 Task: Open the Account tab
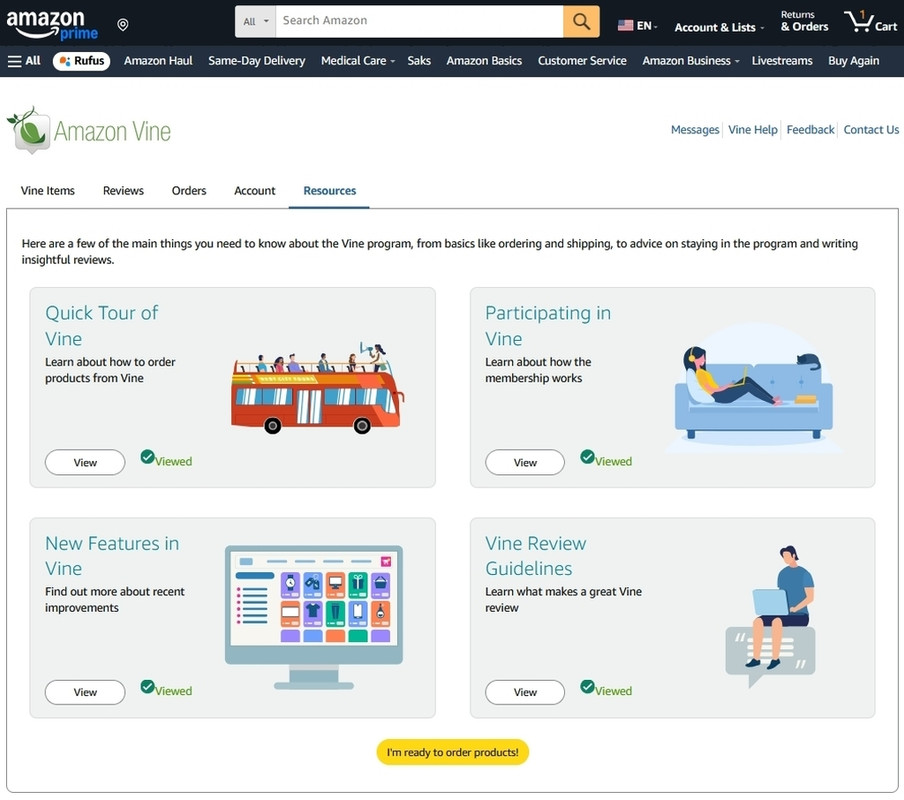point(255,191)
